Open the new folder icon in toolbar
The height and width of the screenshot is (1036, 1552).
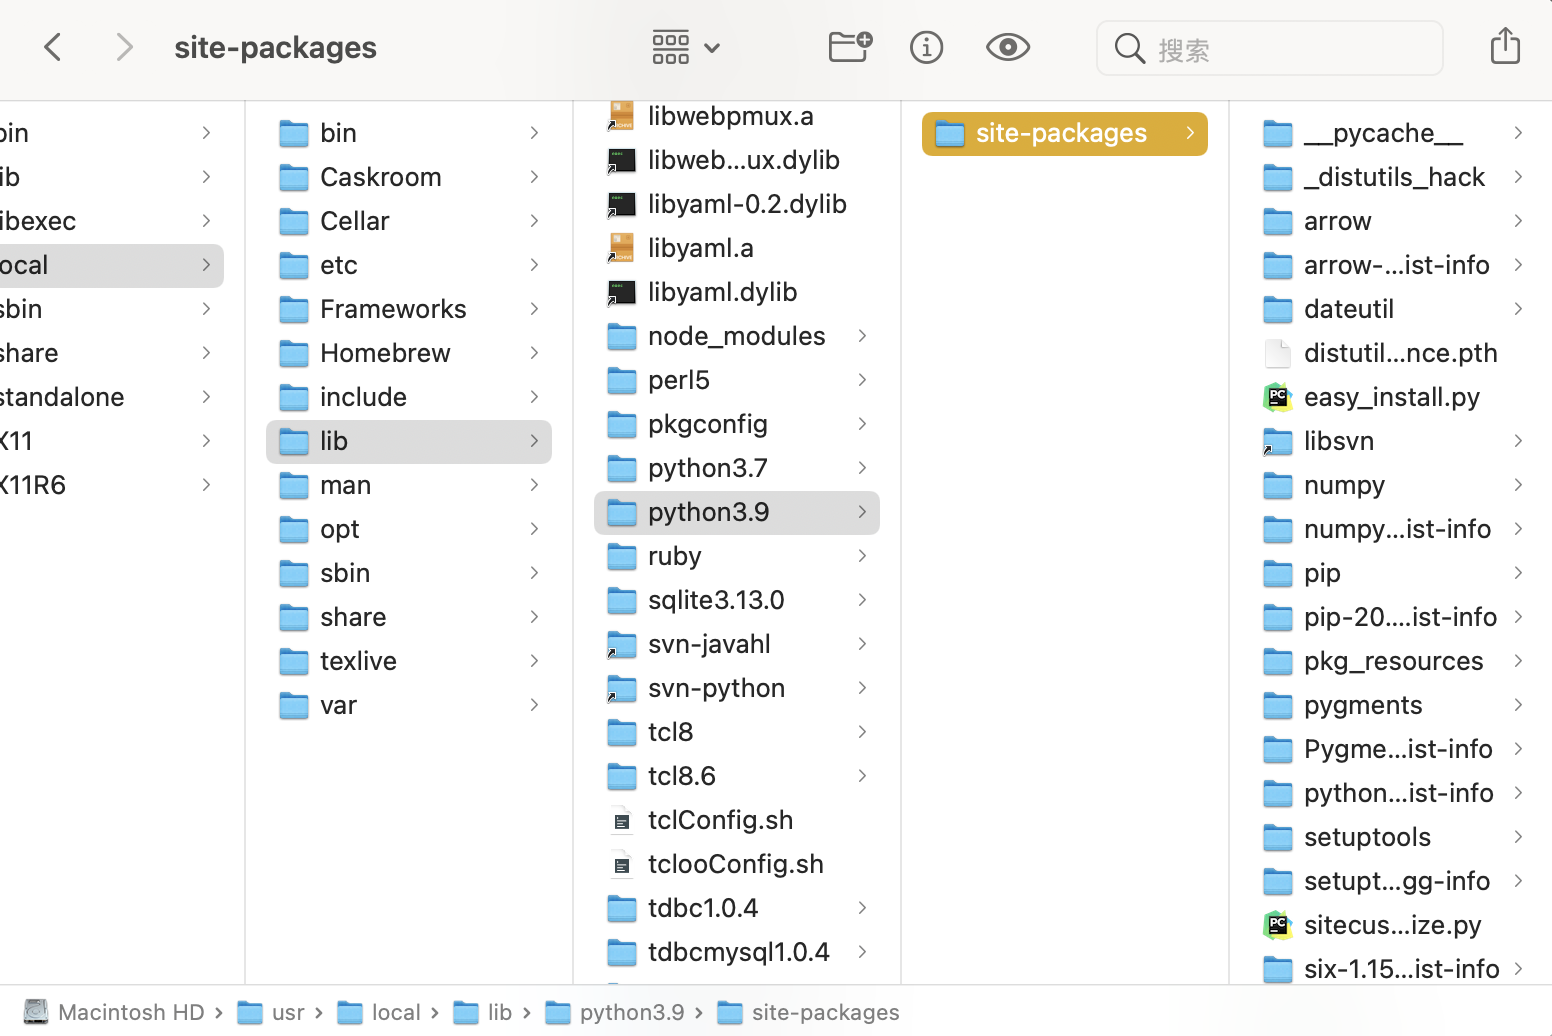(x=850, y=47)
